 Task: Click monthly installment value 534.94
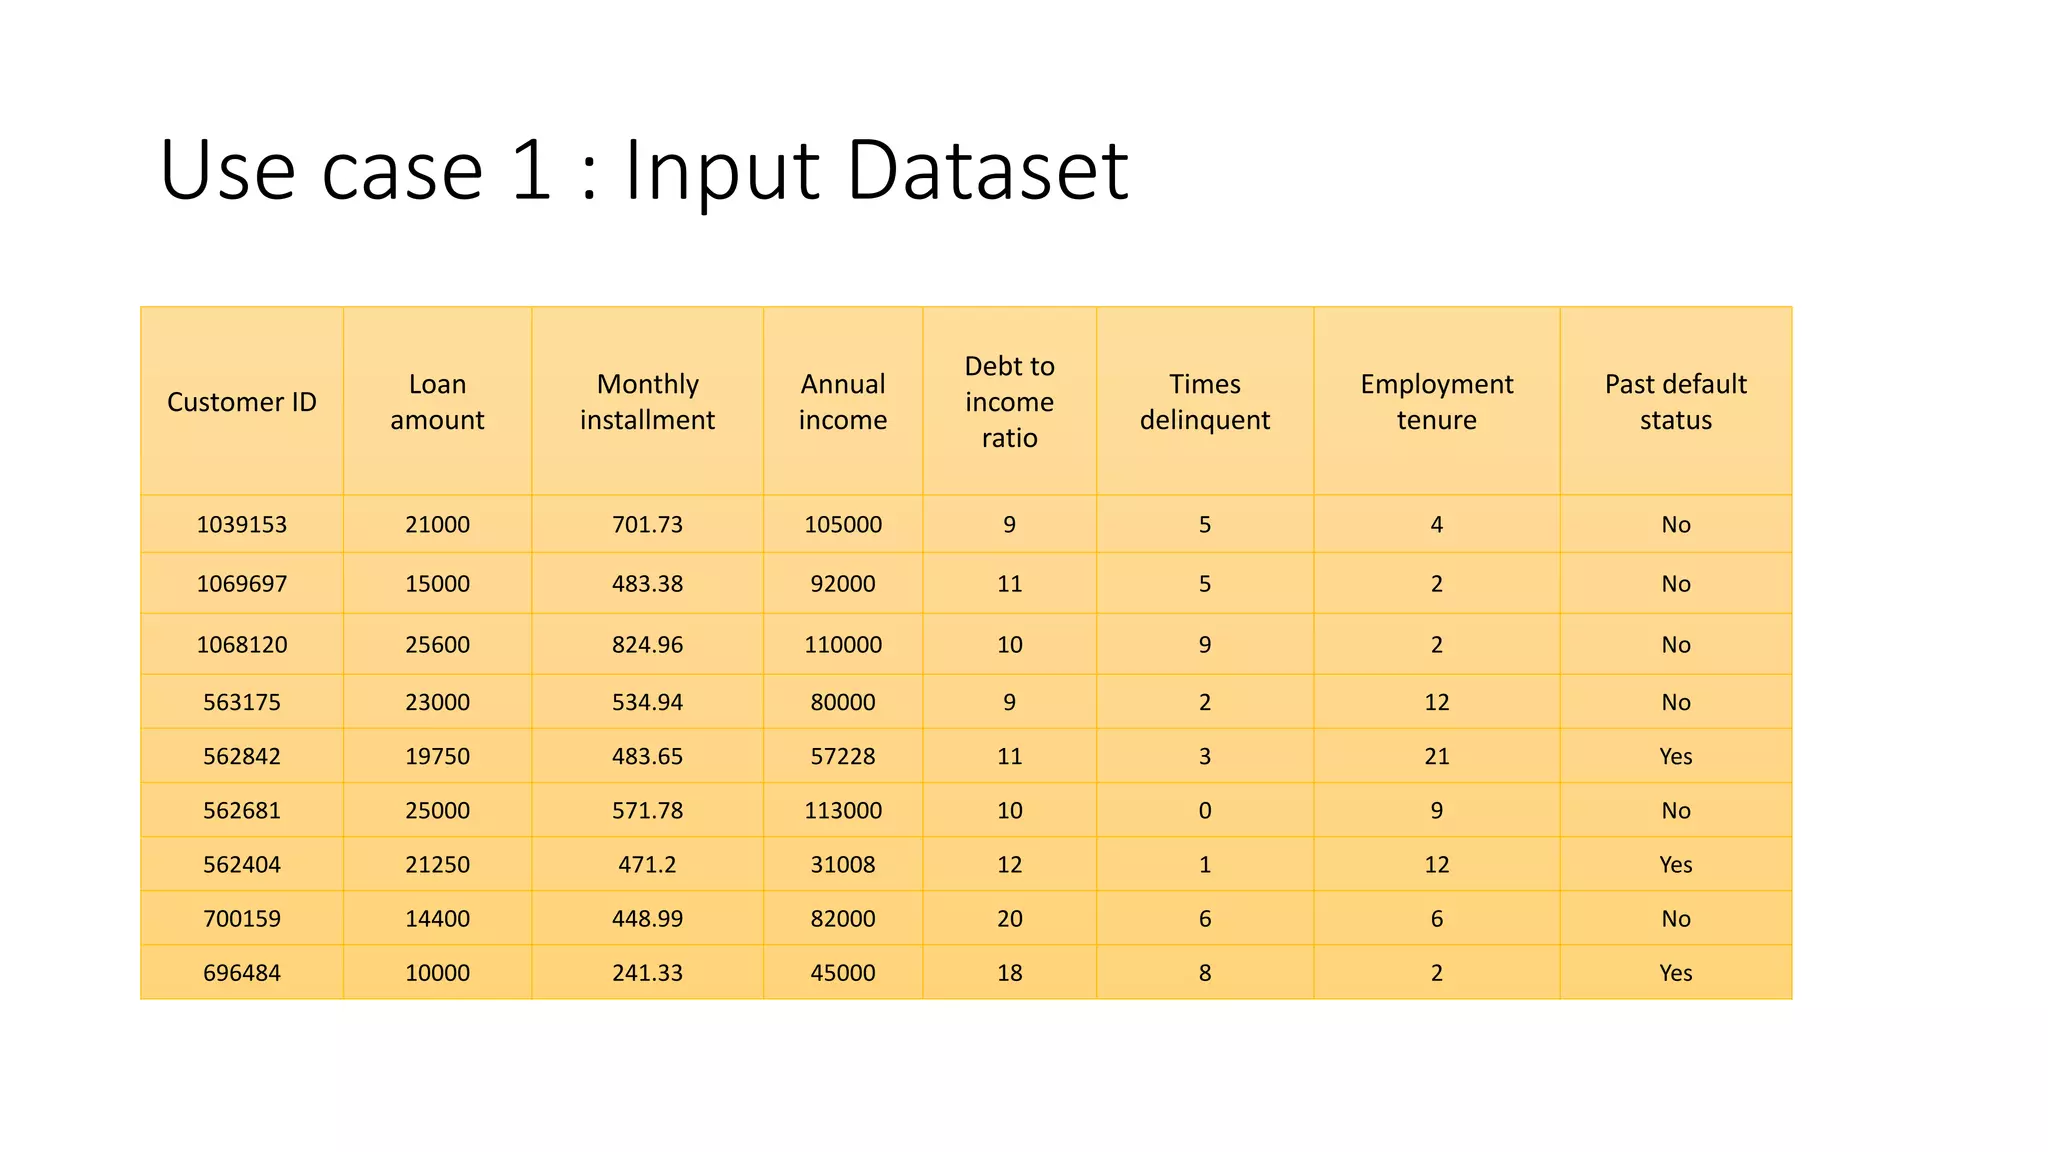tap(647, 702)
